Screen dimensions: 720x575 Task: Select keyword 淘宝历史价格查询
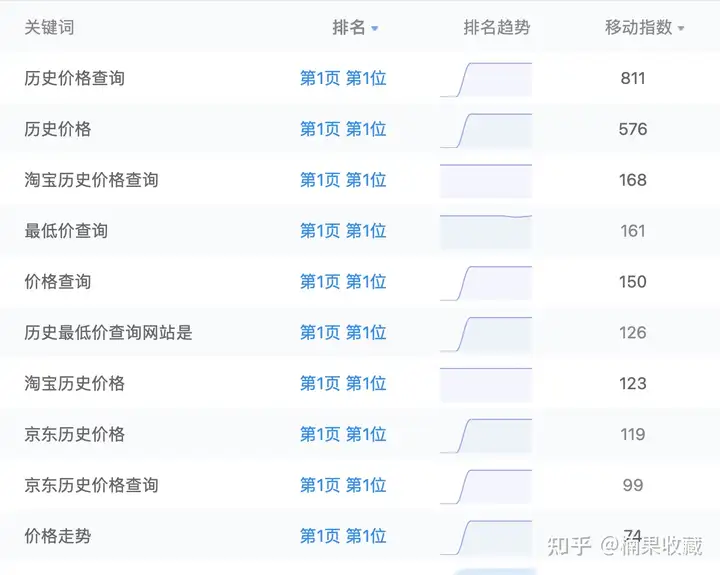tap(91, 180)
